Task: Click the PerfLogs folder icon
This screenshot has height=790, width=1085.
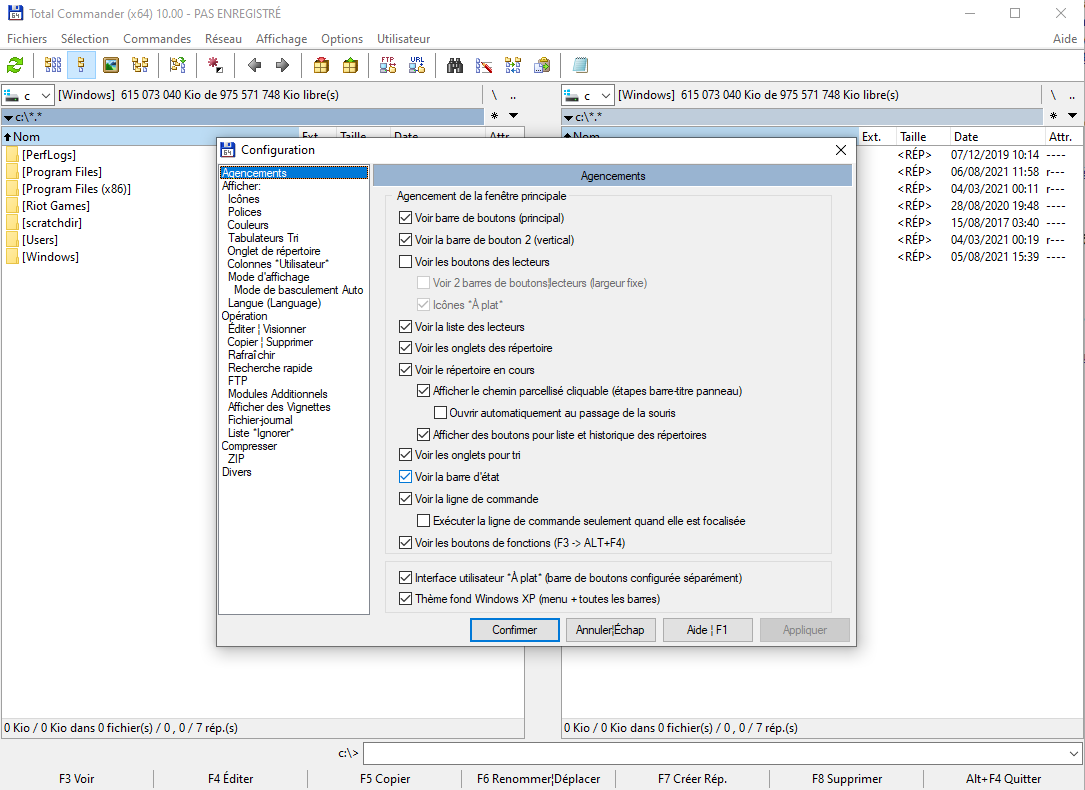Action: pos(12,155)
